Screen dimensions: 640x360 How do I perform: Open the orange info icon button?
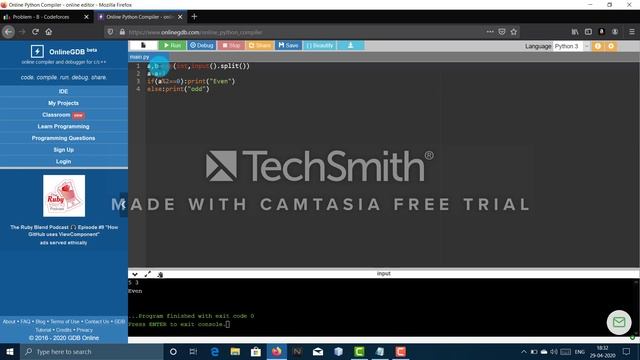click(598, 46)
